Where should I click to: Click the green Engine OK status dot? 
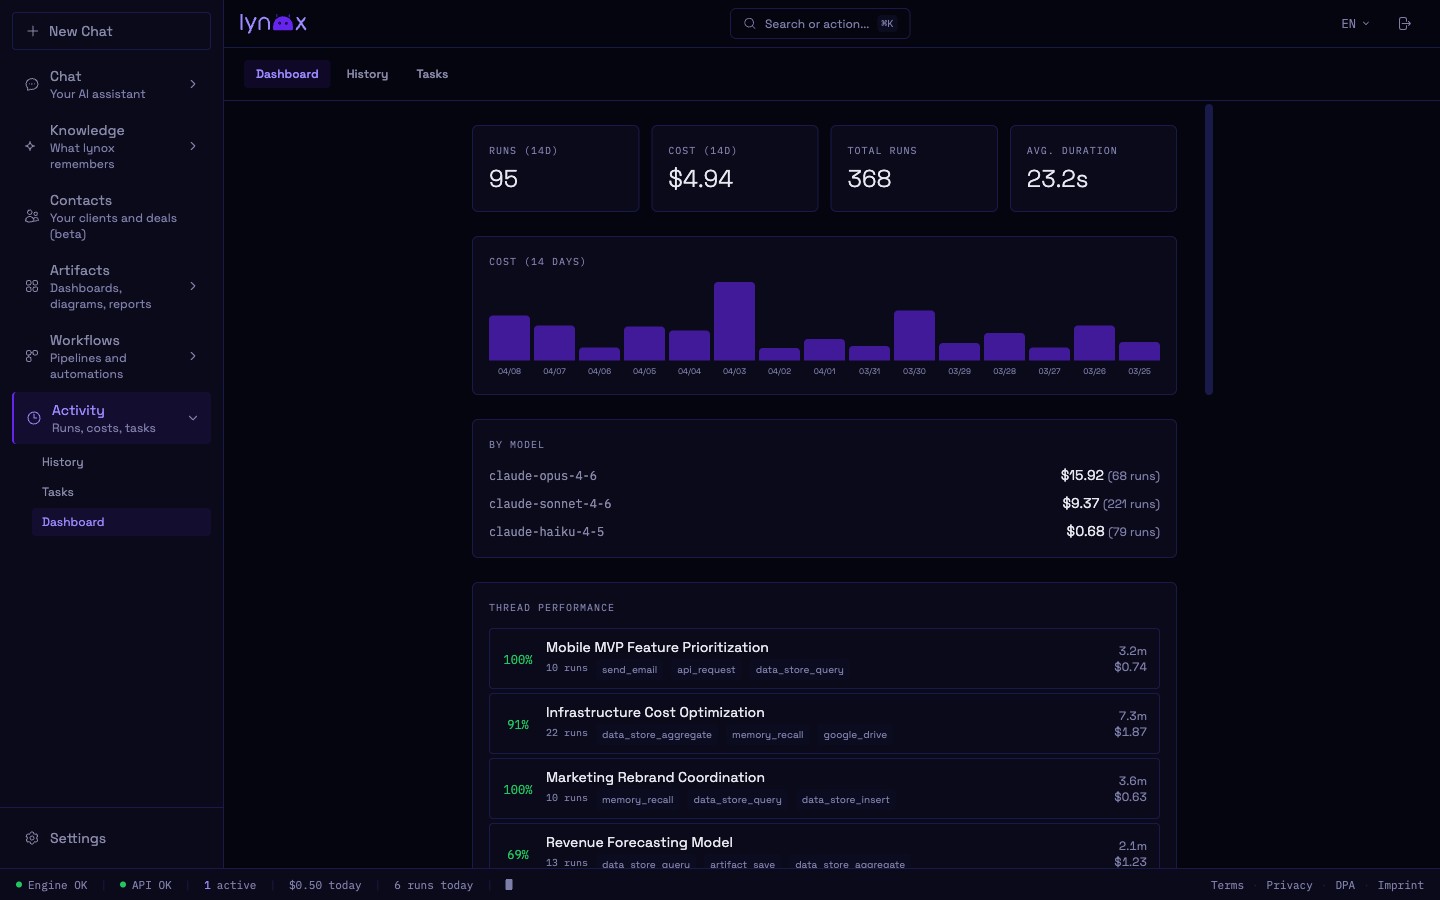pos(17,885)
